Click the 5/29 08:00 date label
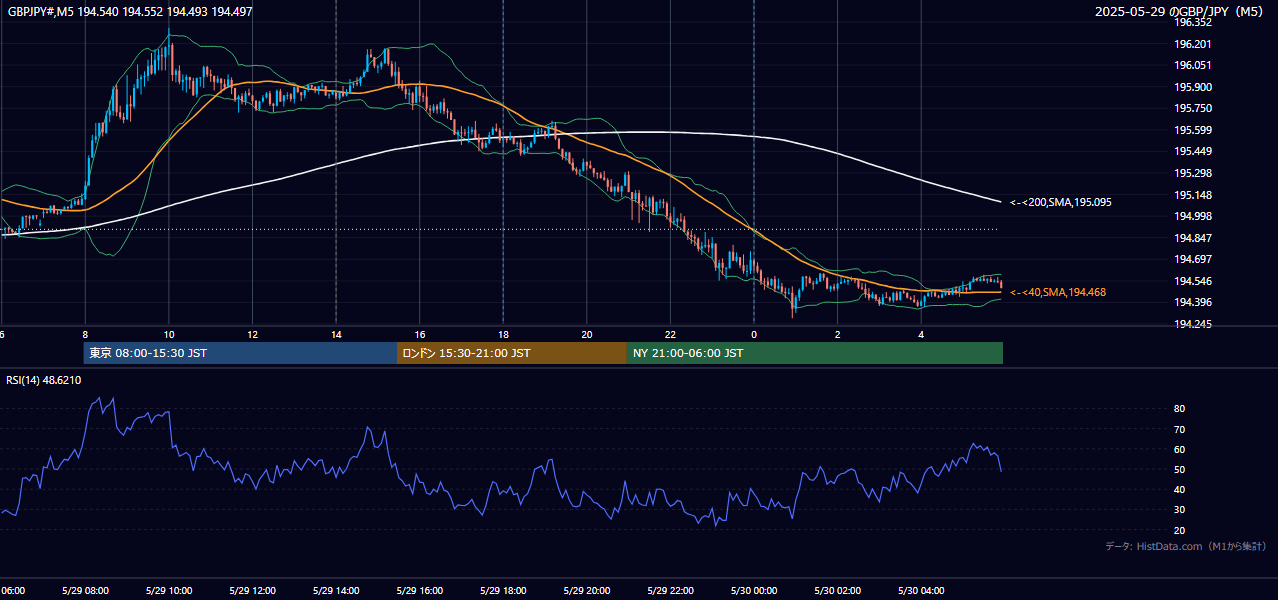 (85, 590)
